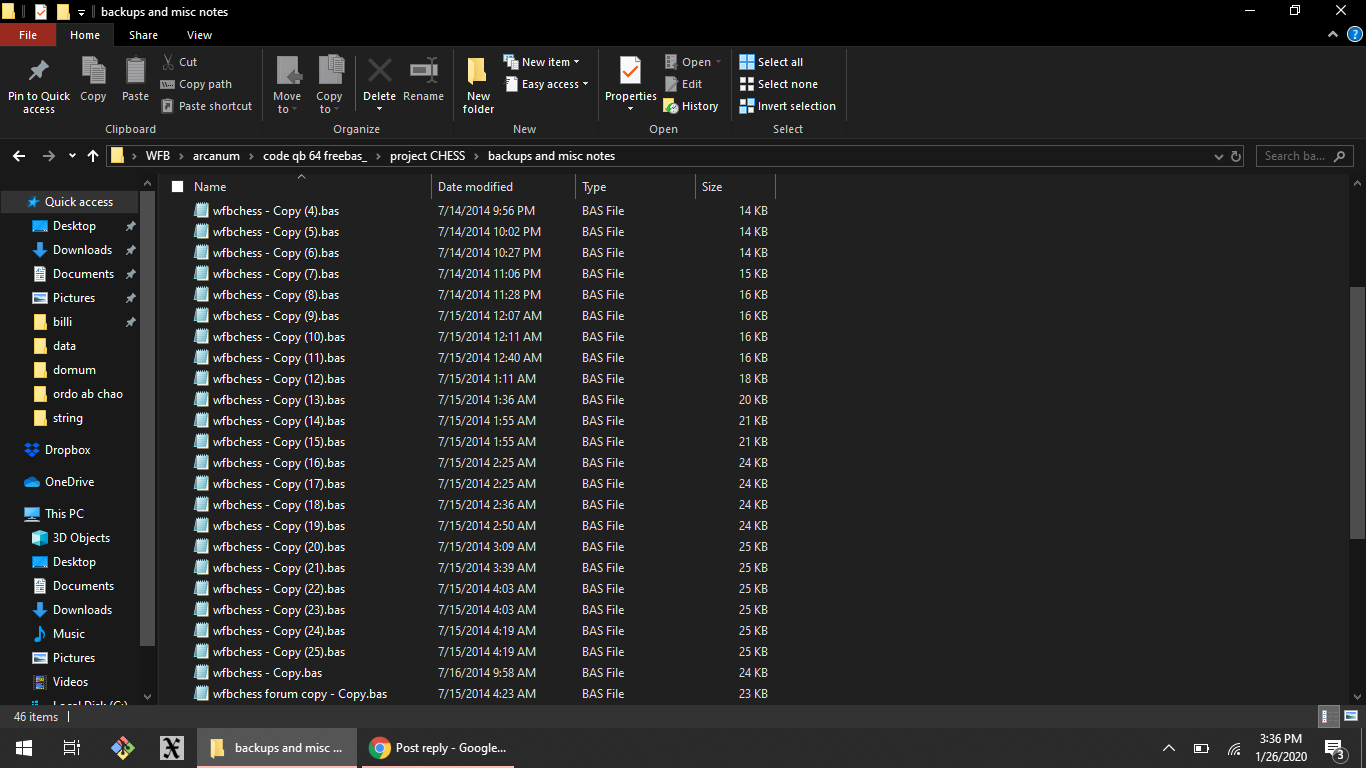Expand the address bar history dropdown

pos(1217,156)
